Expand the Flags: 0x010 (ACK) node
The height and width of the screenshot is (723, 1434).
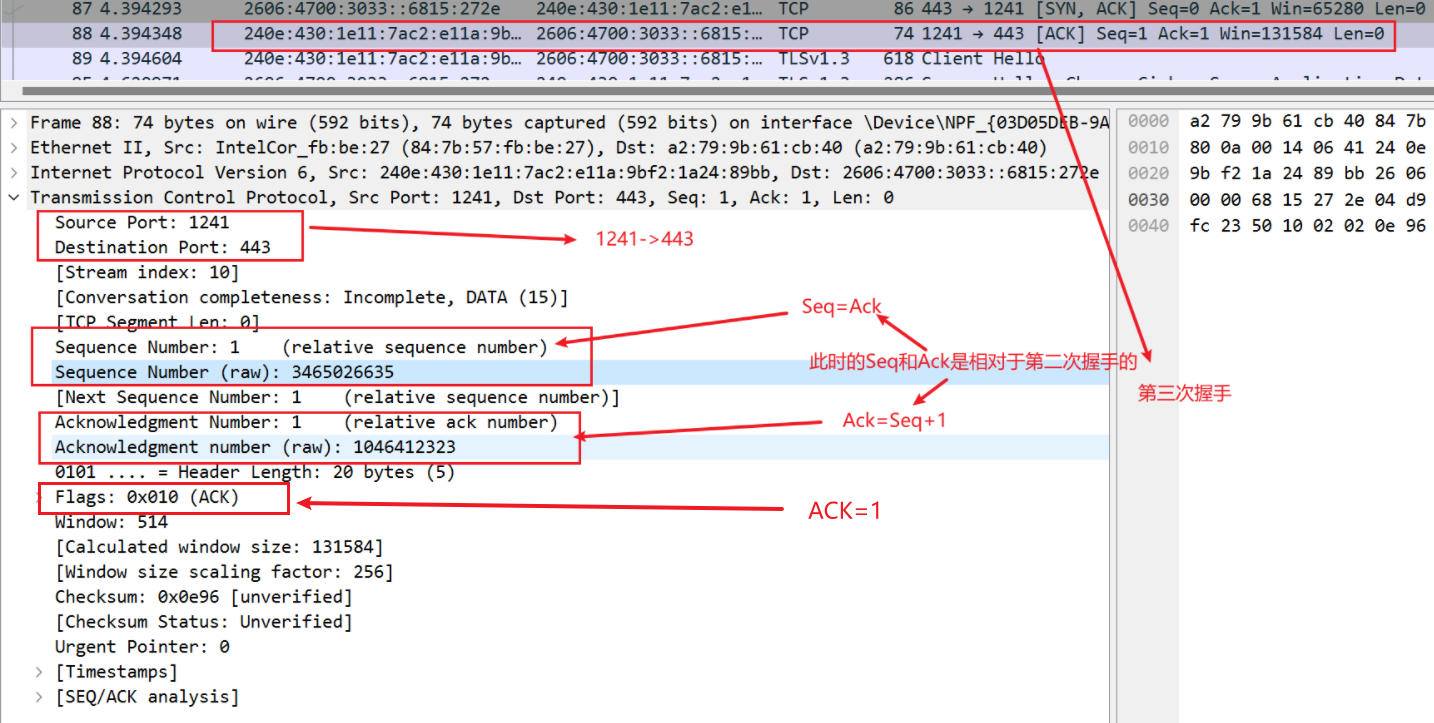click(x=40, y=497)
